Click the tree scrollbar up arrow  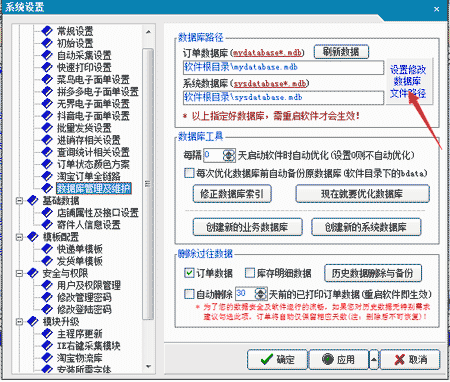coord(148,32)
